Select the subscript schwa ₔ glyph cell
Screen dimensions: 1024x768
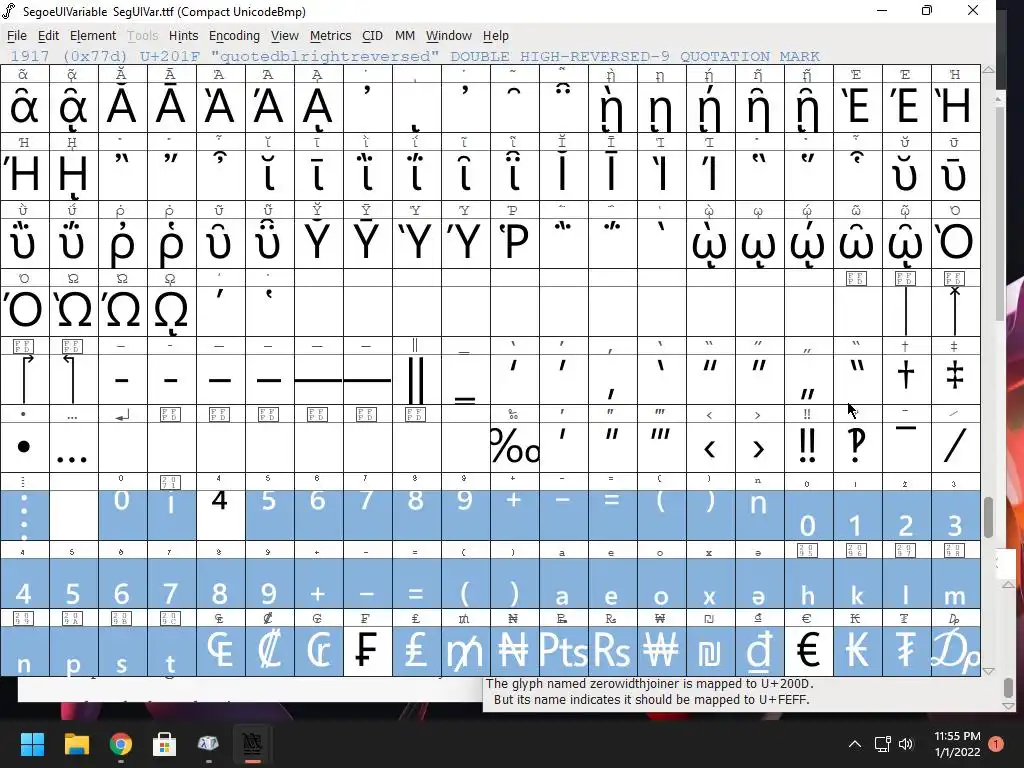point(760,583)
